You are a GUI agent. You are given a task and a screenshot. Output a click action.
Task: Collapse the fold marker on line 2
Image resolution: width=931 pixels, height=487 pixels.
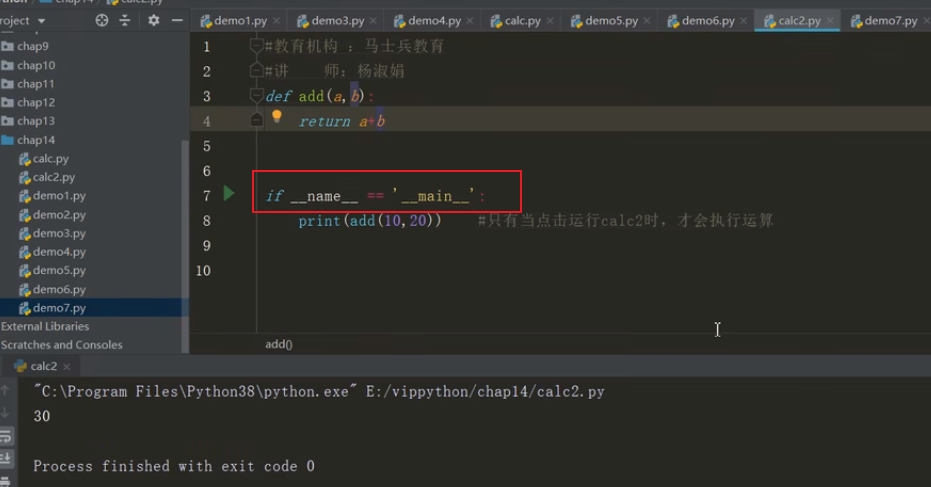256,71
